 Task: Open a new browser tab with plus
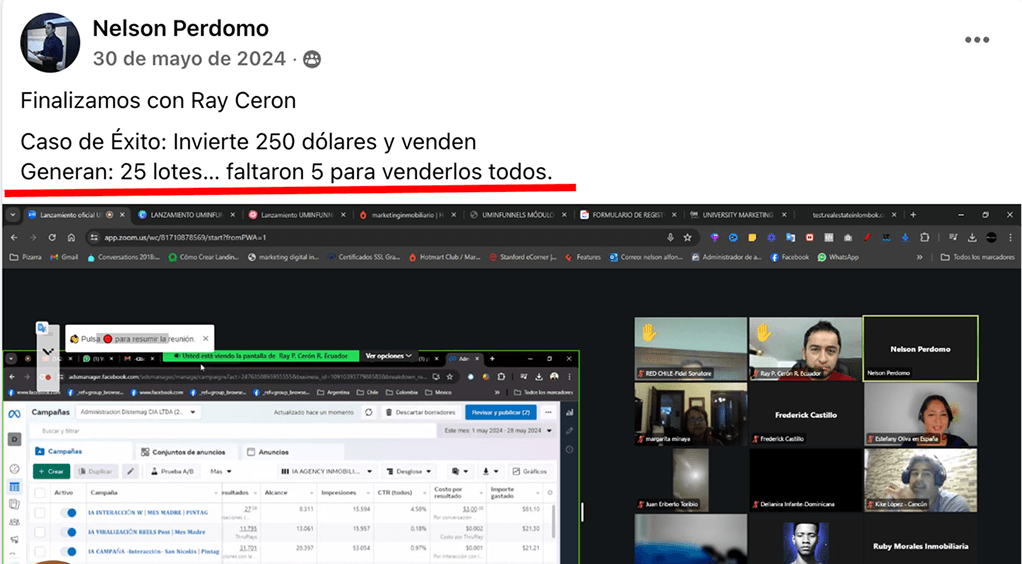pyautogui.click(x=912, y=215)
